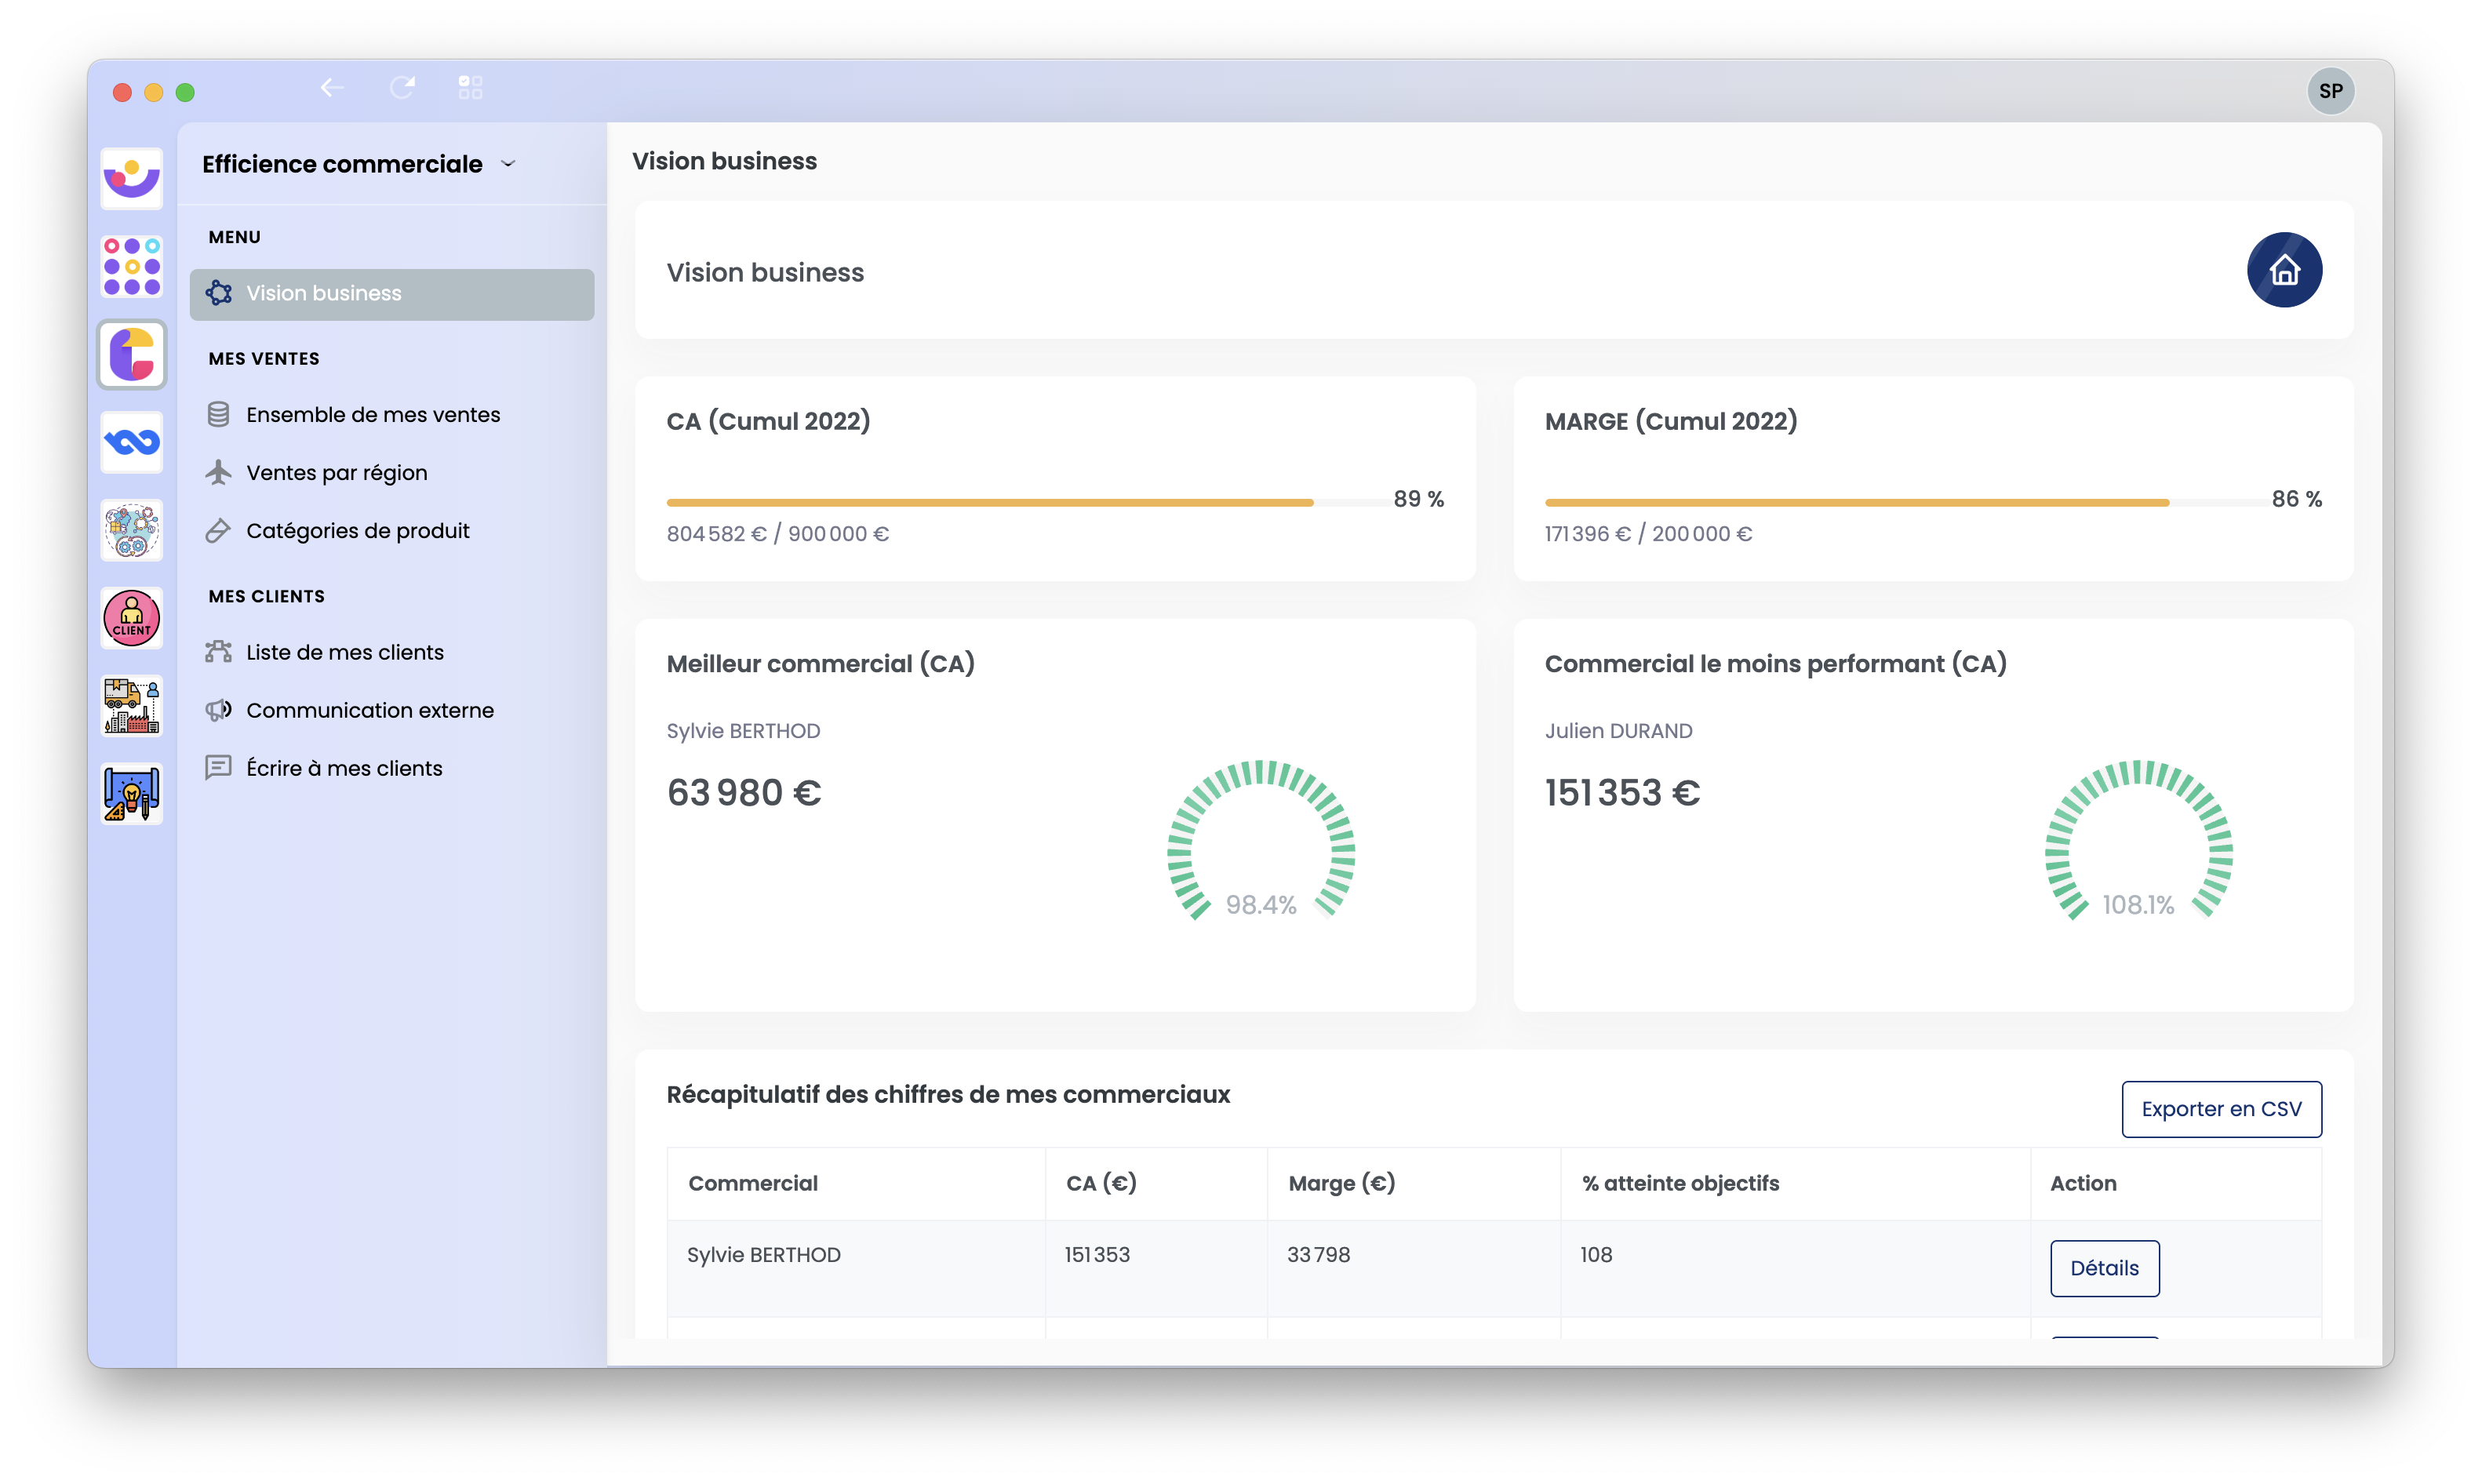
Task: Click megaphone icon beside Communication externe
Action: click(218, 710)
